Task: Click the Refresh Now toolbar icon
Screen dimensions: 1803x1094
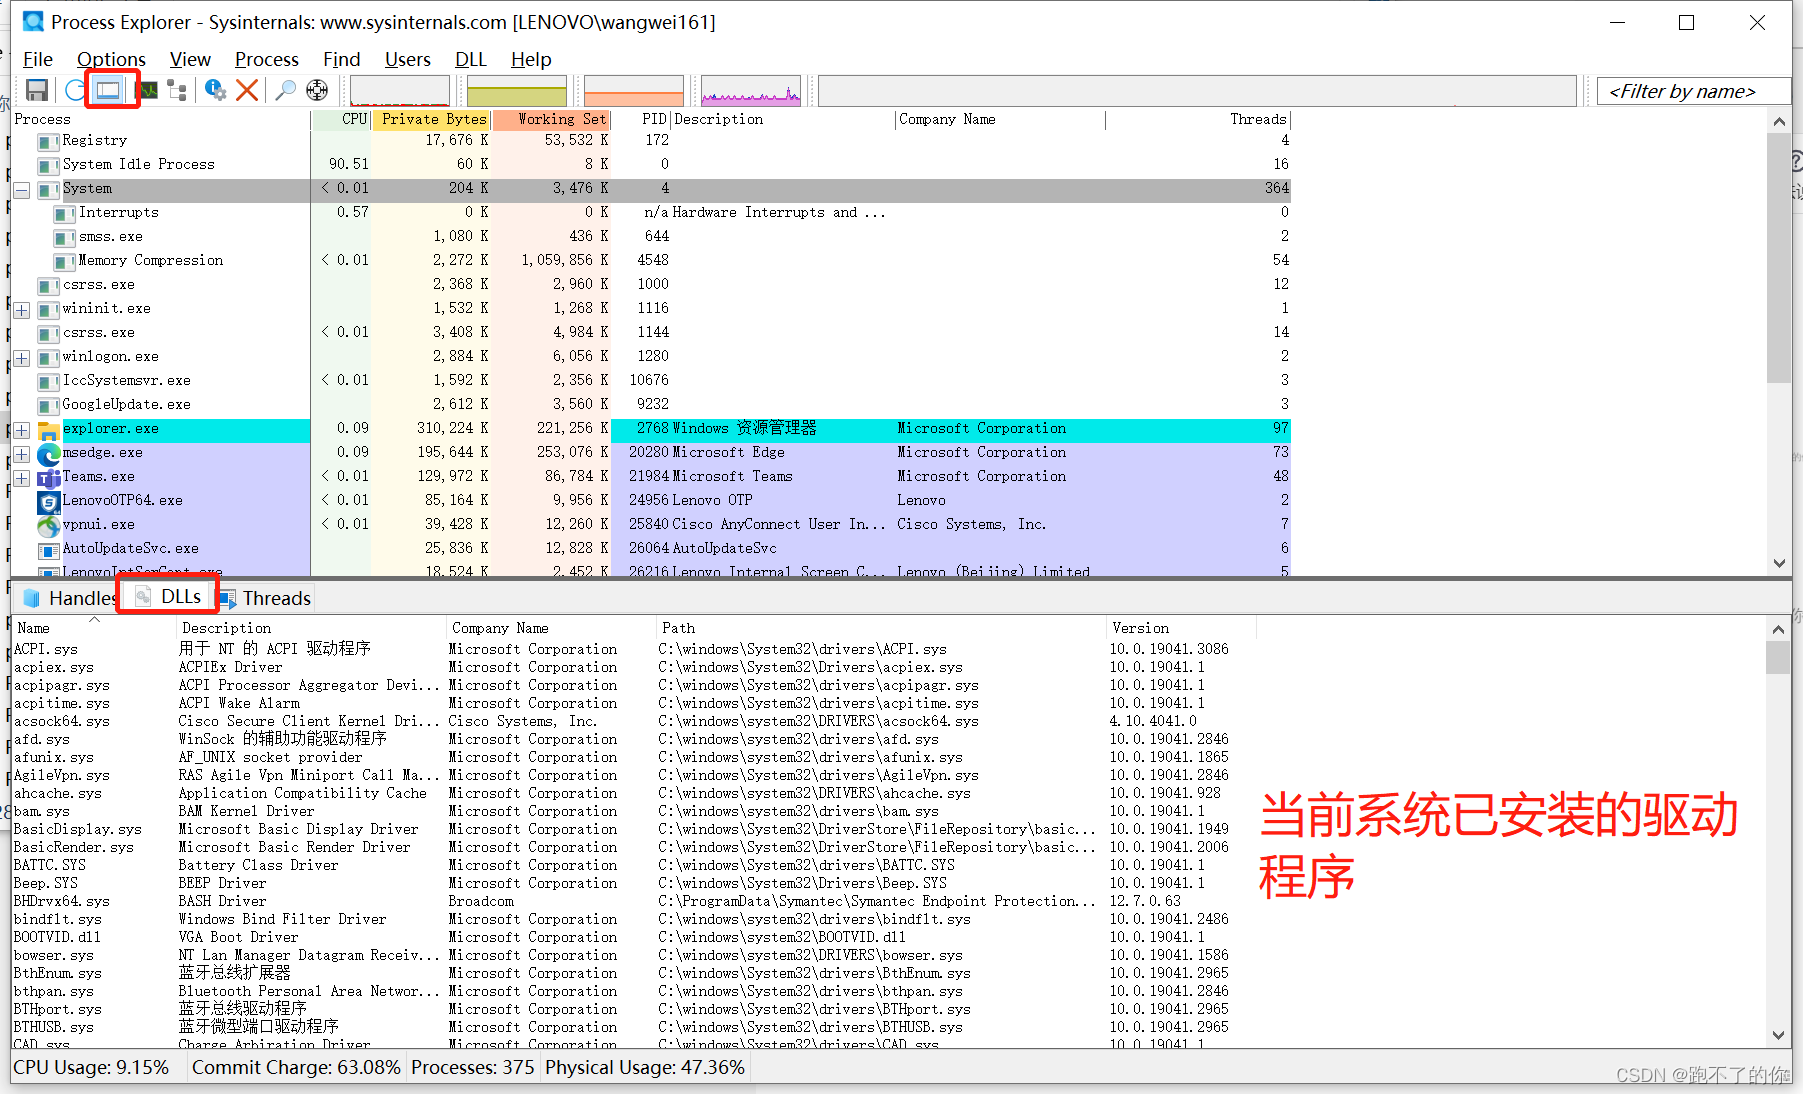Action: (75, 90)
